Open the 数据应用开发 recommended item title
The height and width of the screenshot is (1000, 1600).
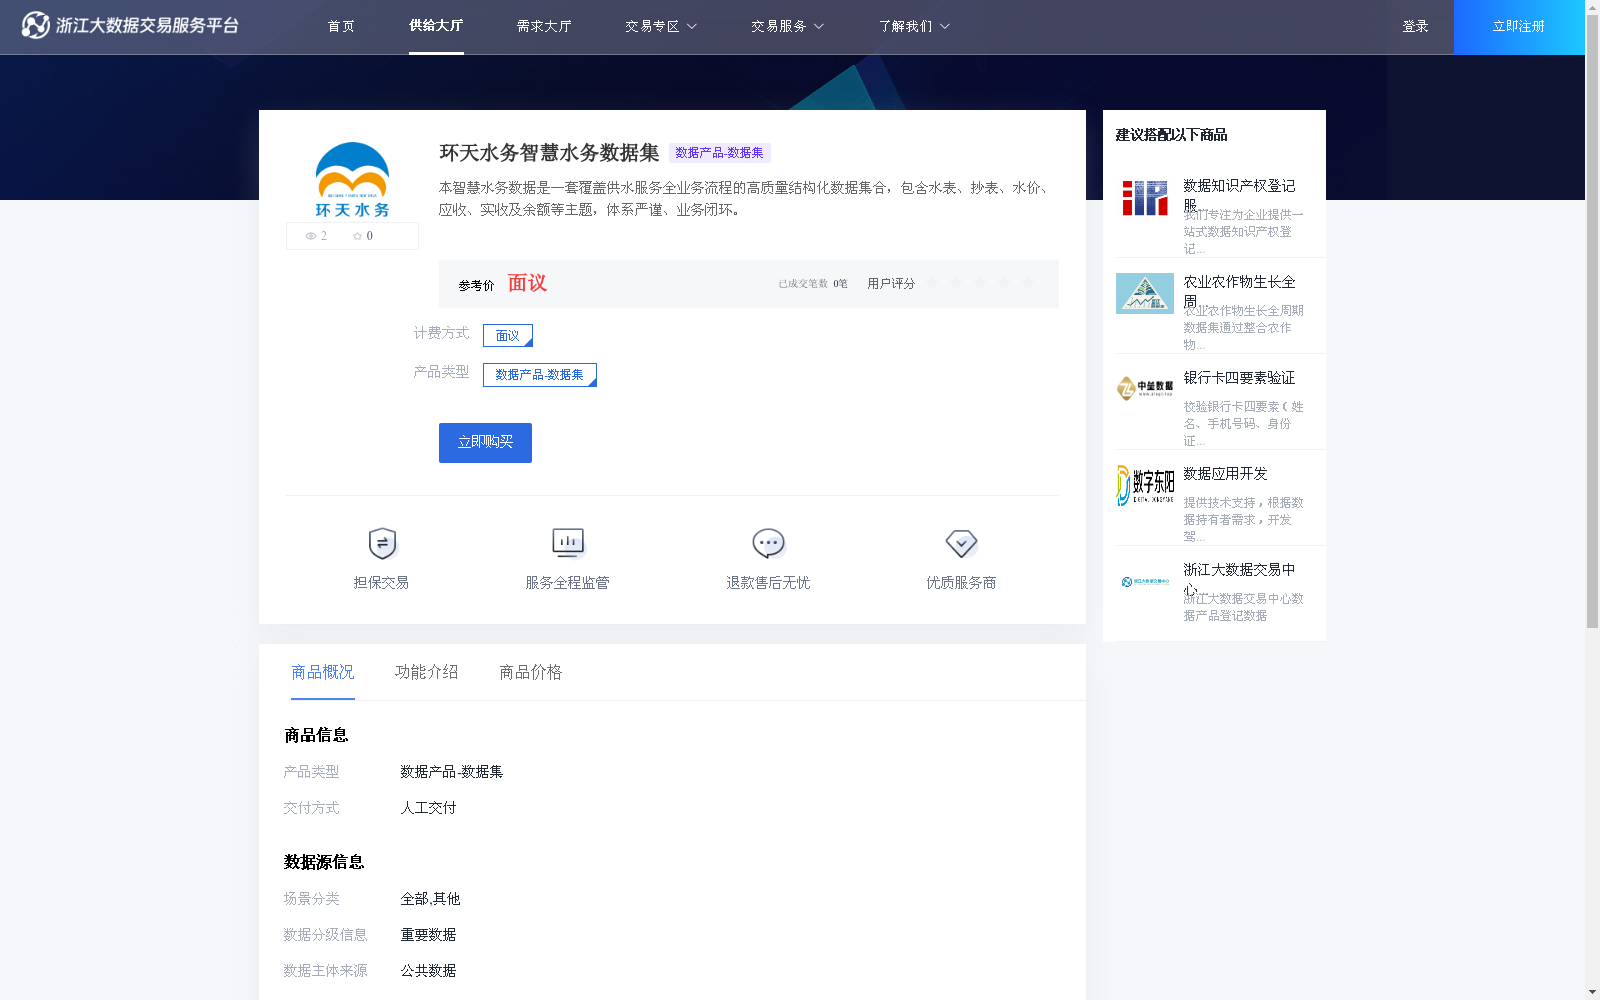[x=1226, y=473]
